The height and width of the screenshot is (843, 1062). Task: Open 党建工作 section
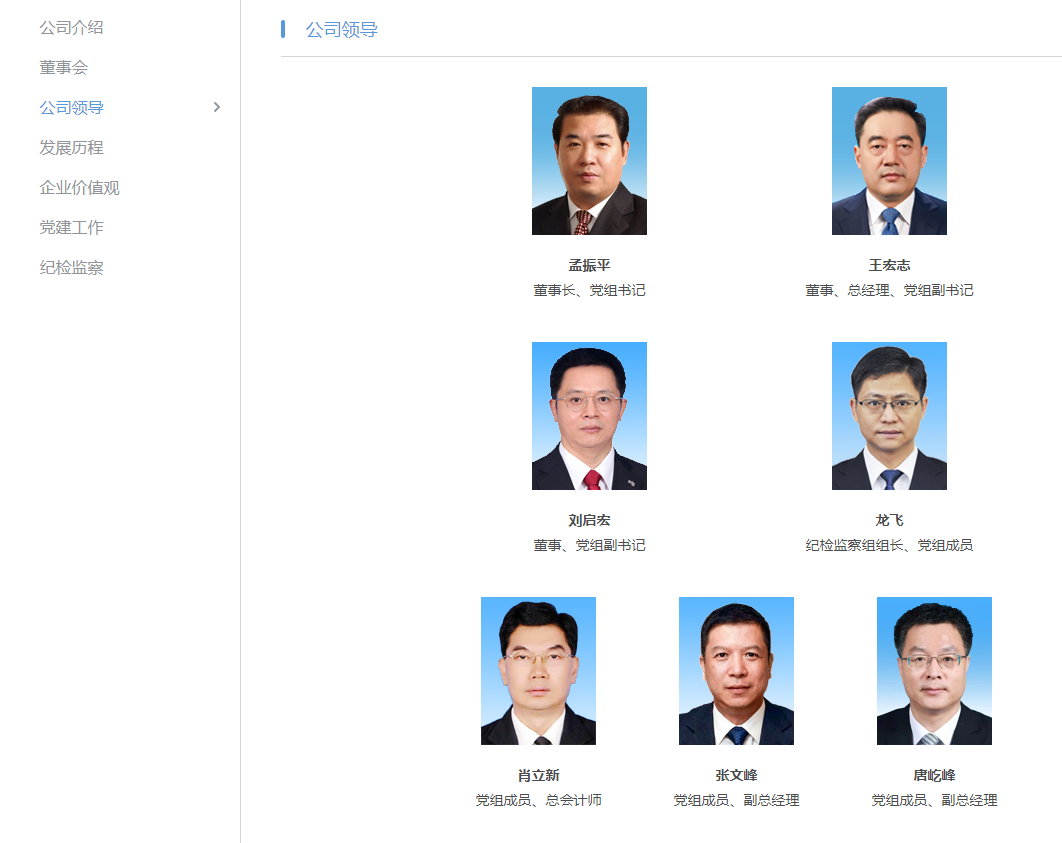pyautogui.click(x=71, y=228)
